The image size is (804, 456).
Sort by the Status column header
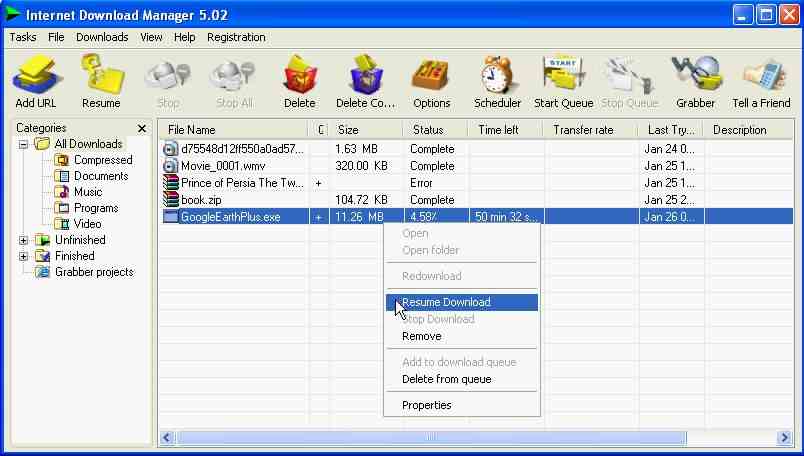(x=435, y=130)
